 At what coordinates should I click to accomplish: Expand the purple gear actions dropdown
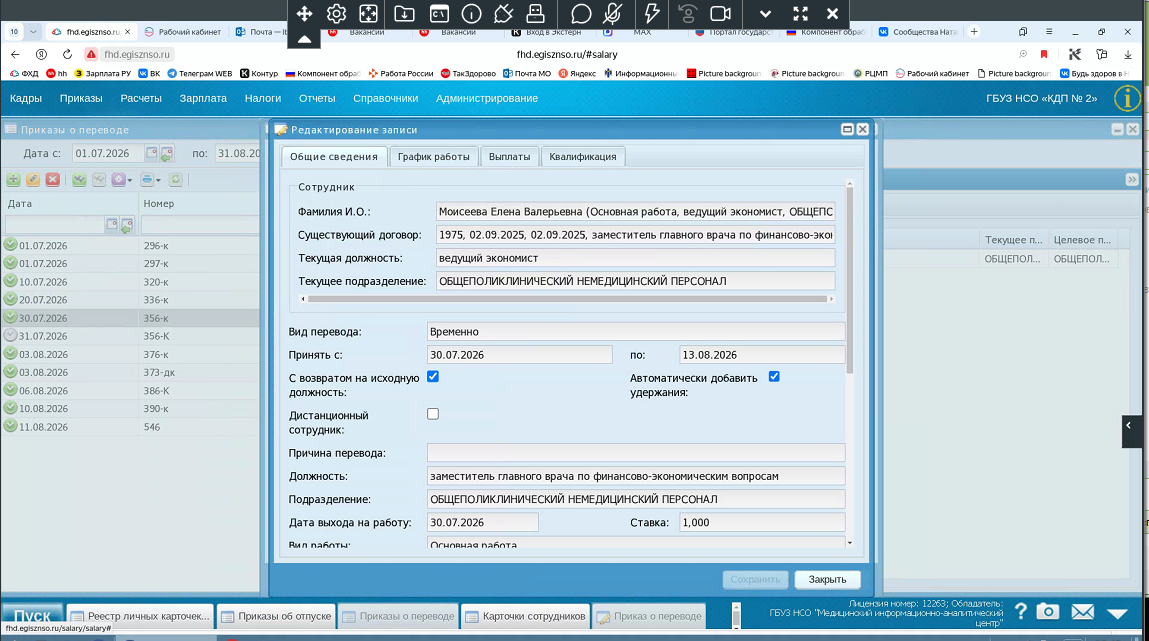130,180
